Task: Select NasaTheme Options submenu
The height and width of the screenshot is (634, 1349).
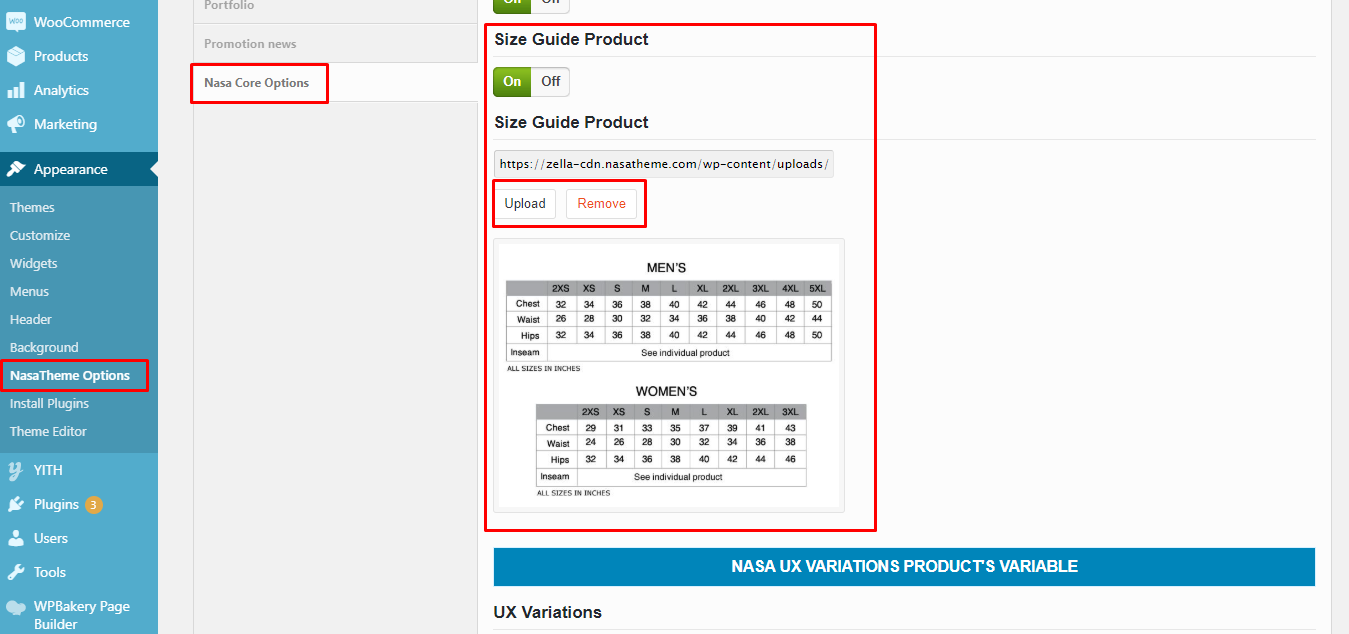Action: pos(70,376)
